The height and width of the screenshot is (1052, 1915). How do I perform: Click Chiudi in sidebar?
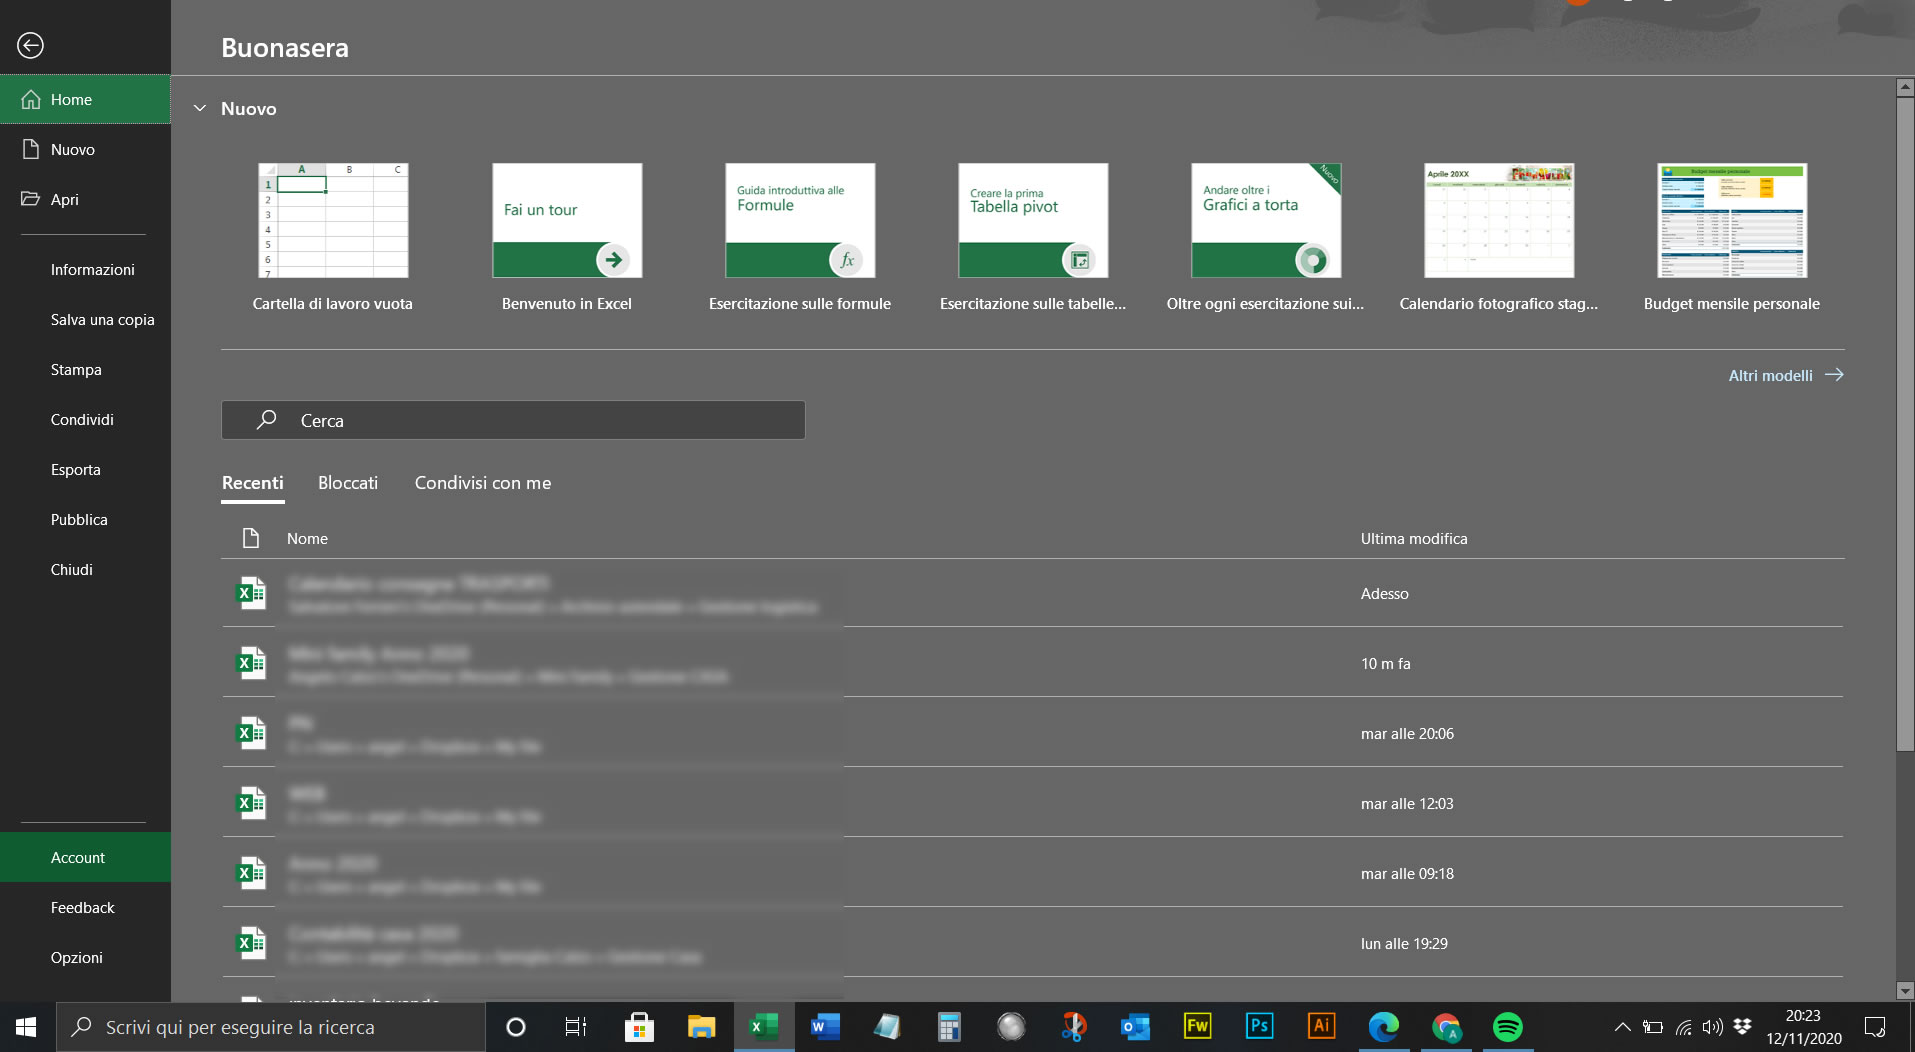pyautogui.click(x=85, y=569)
